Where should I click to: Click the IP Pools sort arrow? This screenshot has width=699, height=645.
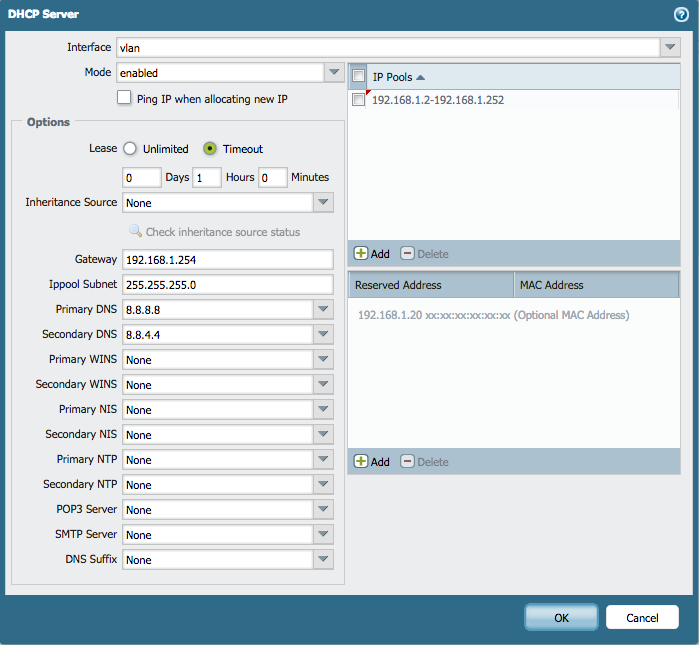420,77
